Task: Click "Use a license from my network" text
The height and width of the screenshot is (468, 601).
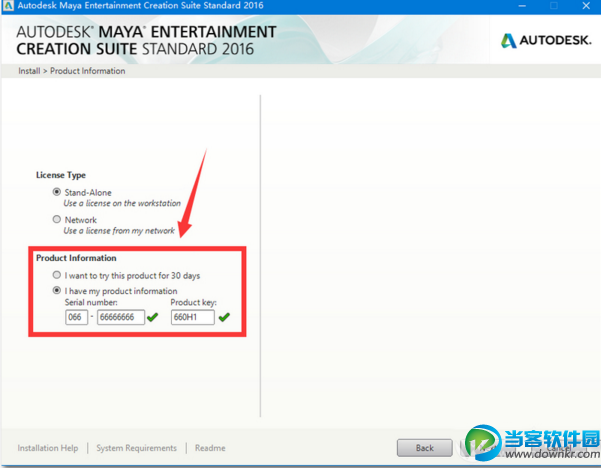Action: point(119,231)
